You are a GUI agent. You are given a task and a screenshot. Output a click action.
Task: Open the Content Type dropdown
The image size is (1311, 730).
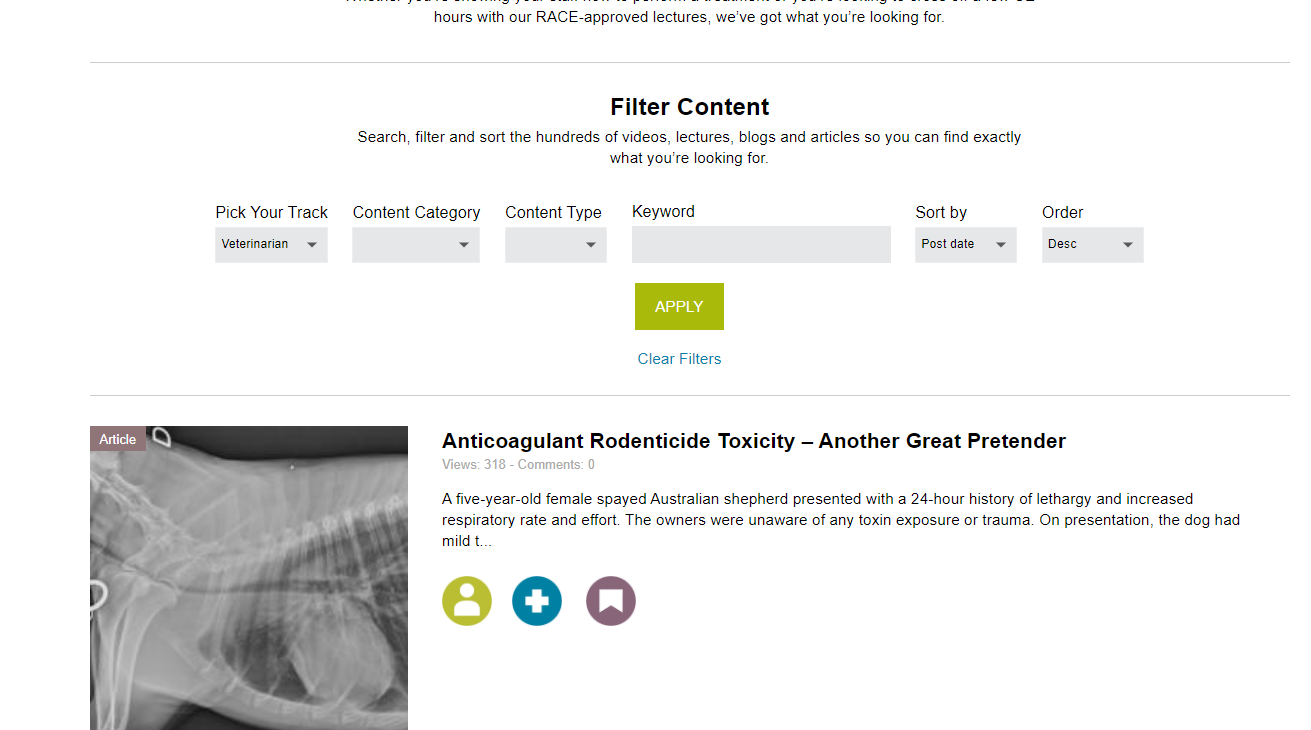[556, 245]
